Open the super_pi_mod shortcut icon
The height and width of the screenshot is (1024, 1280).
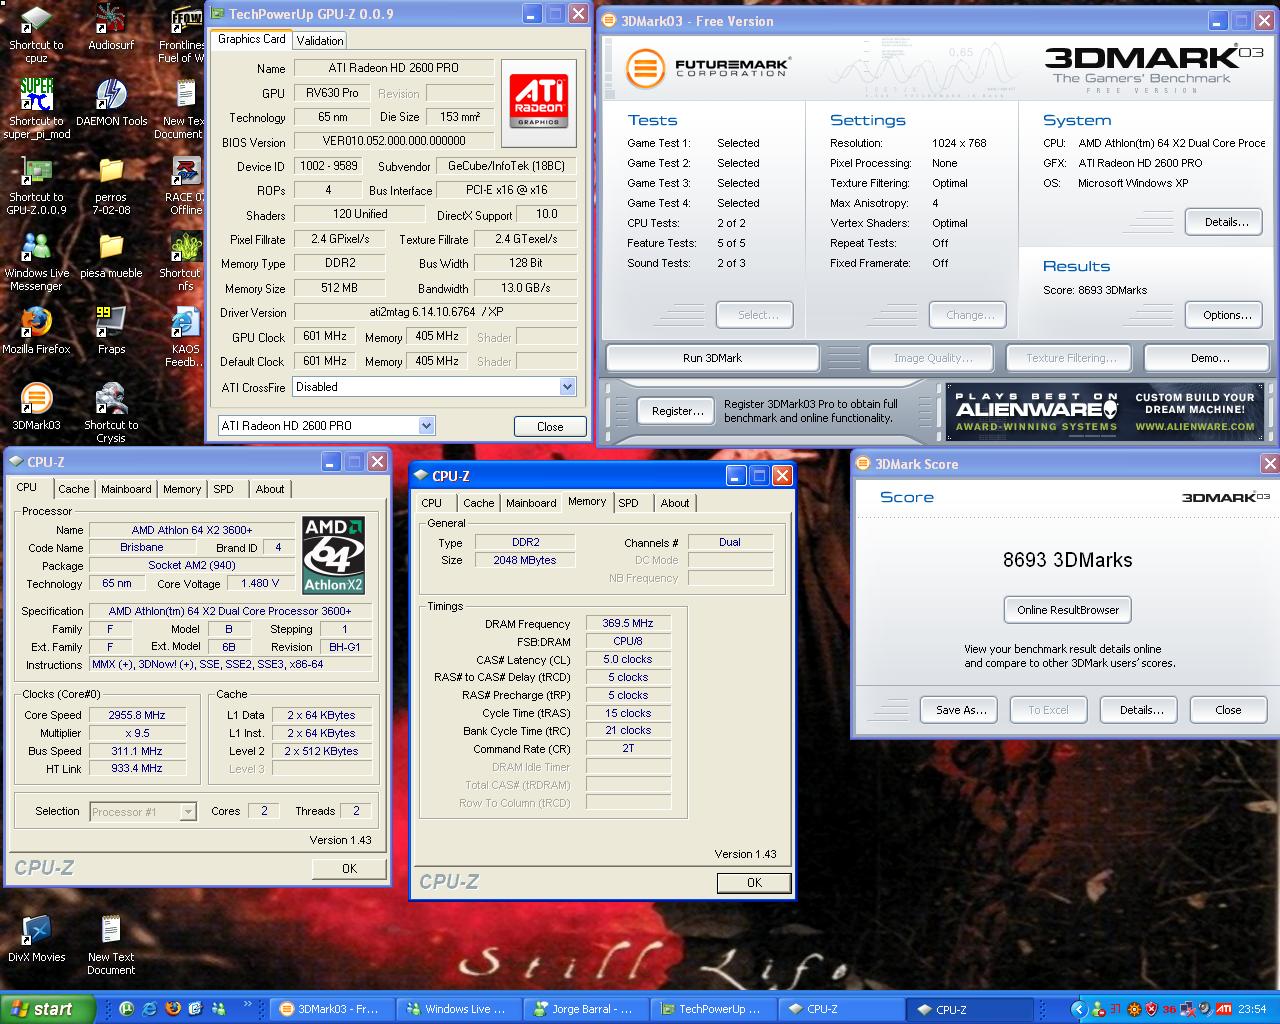(38, 108)
